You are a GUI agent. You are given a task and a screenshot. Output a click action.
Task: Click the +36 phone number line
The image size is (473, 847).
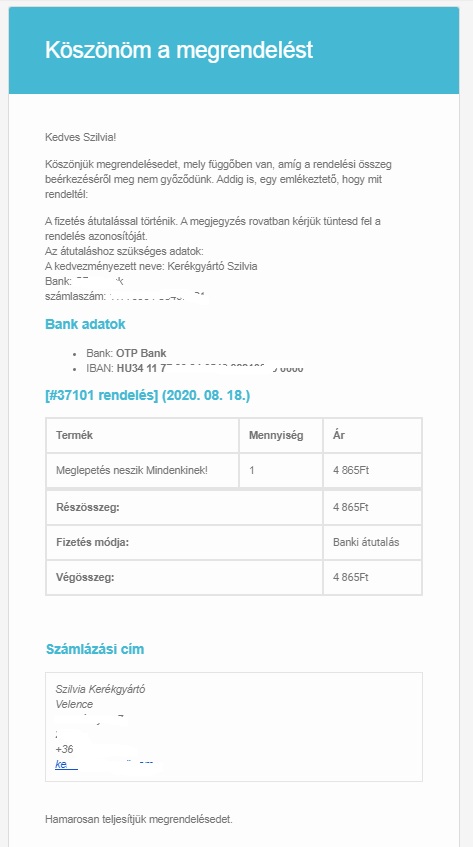(64, 750)
